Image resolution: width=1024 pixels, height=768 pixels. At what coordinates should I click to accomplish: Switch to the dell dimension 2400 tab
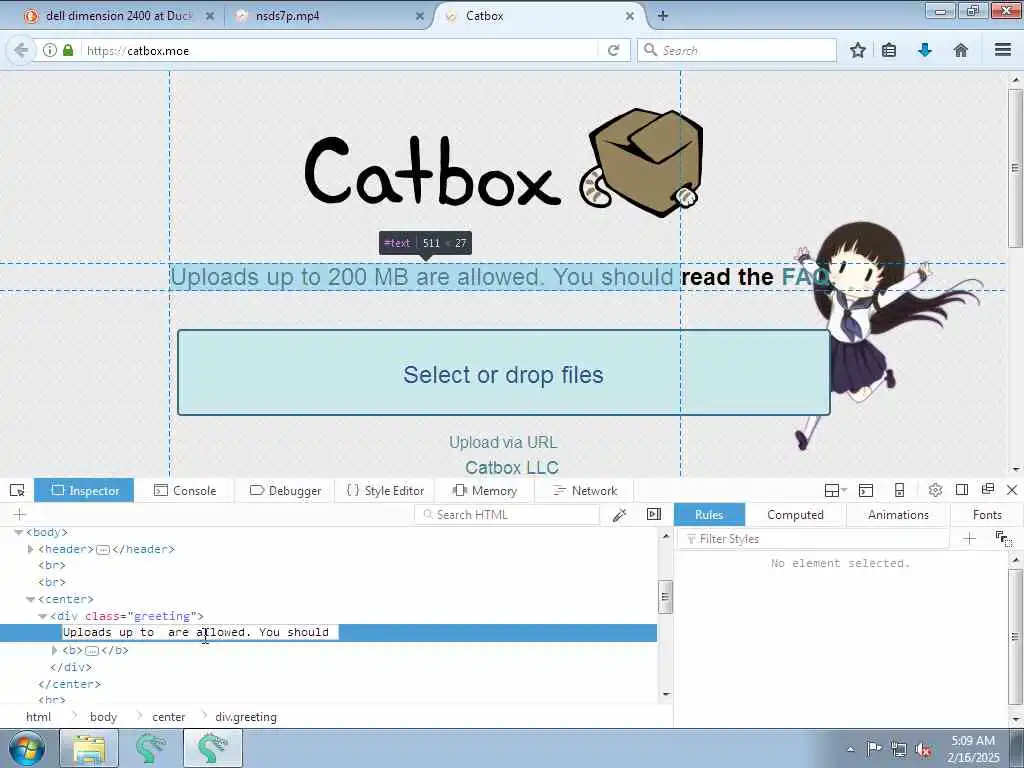[119, 16]
